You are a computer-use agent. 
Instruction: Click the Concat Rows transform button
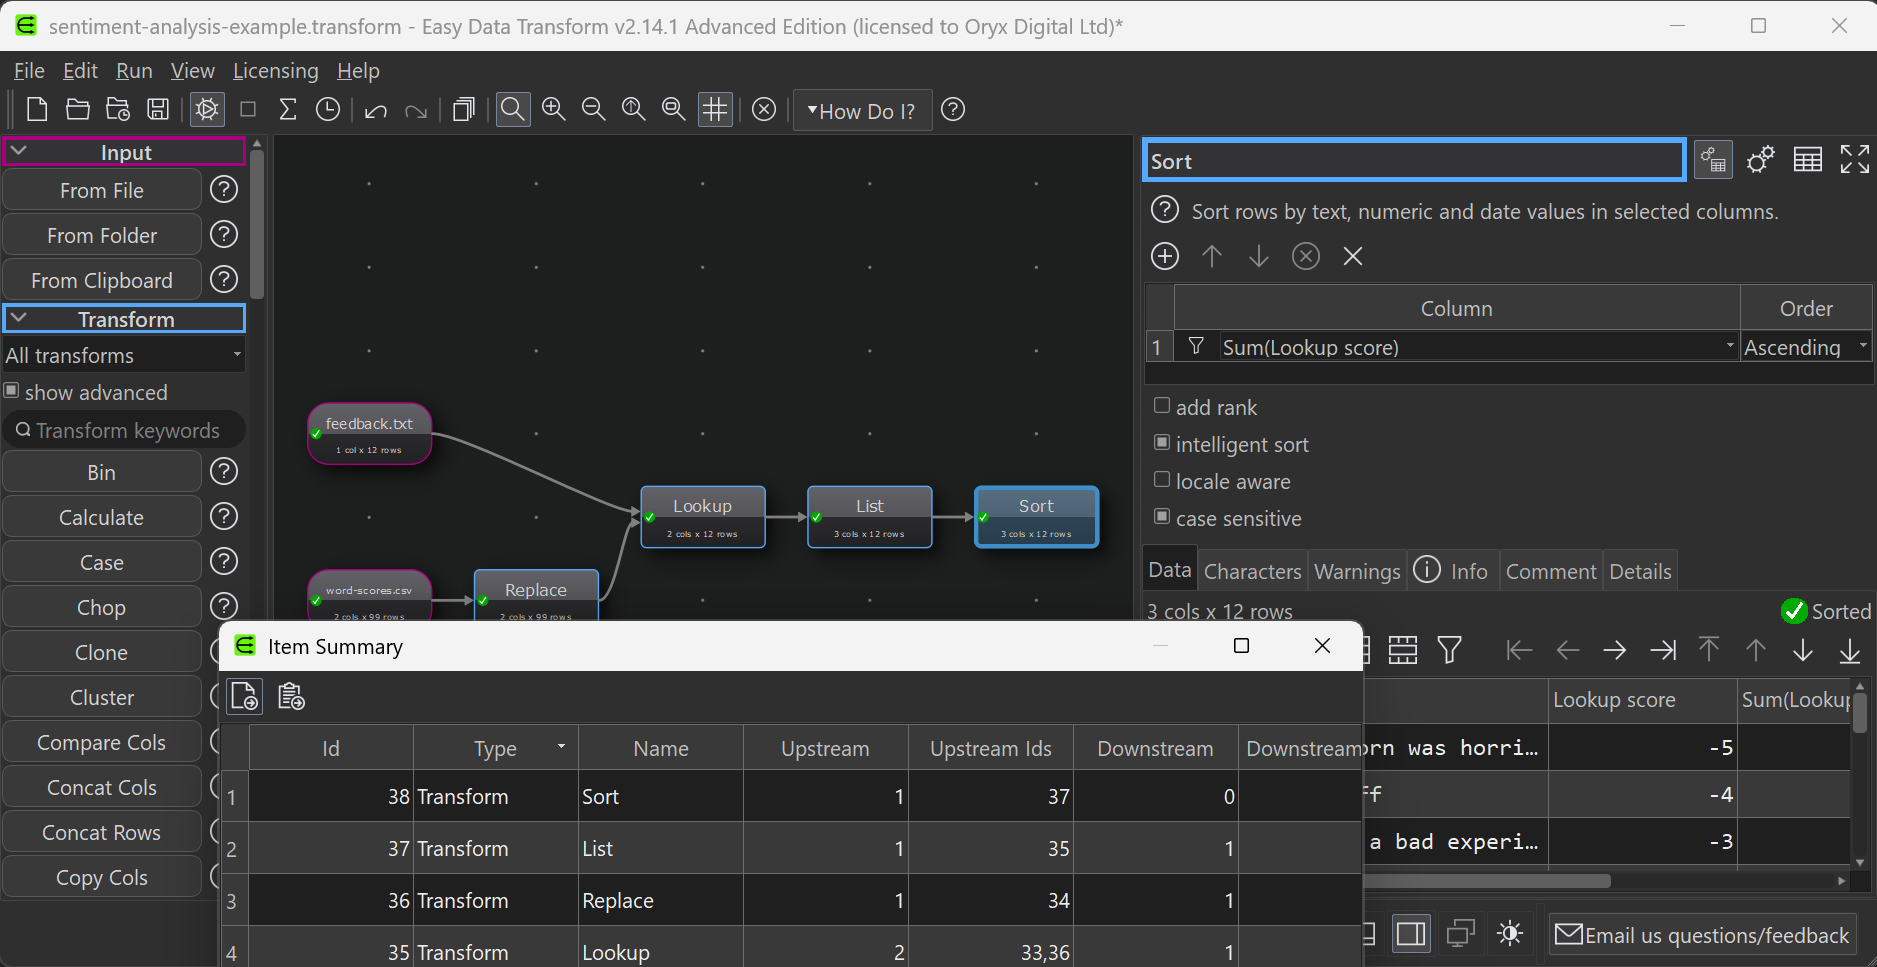coord(102,832)
